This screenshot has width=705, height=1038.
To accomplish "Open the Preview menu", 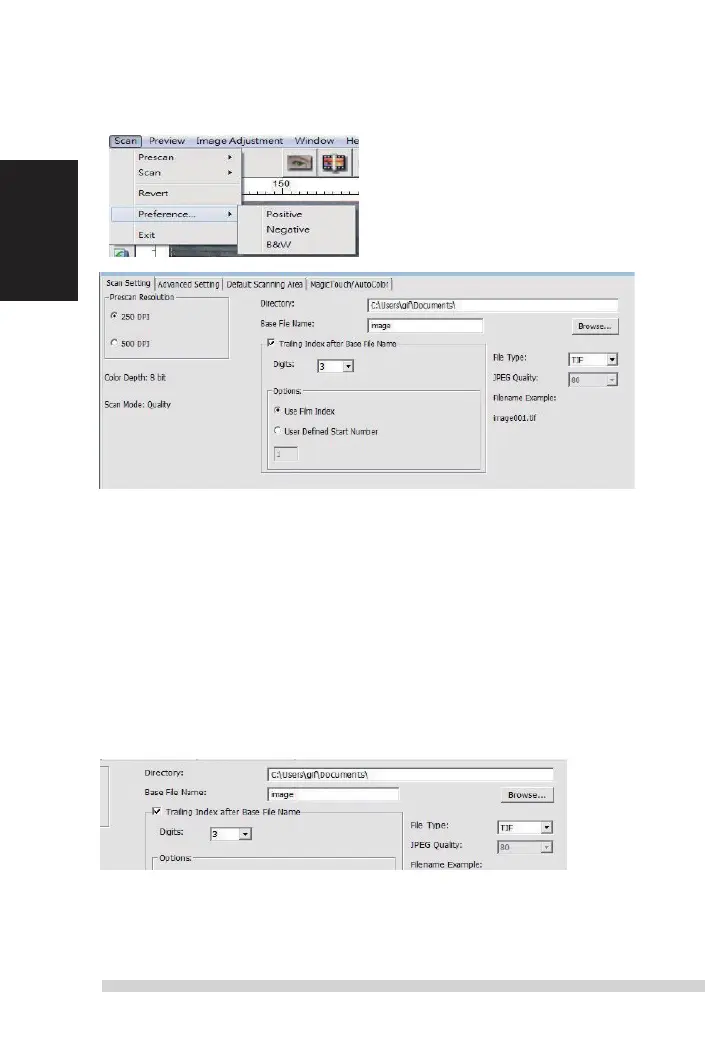I will 167,141.
